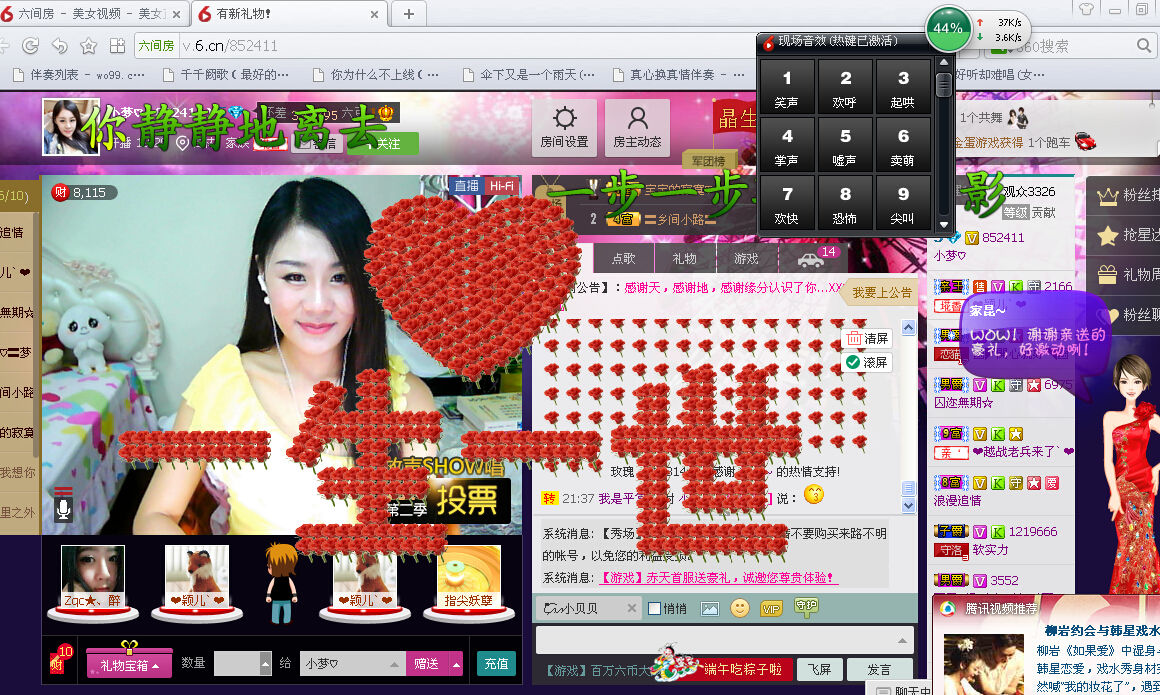Image resolution: width=1160 pixels, height=695 pixels.
Task: Play sound effect 3 起哄
Action: (903, 87)
